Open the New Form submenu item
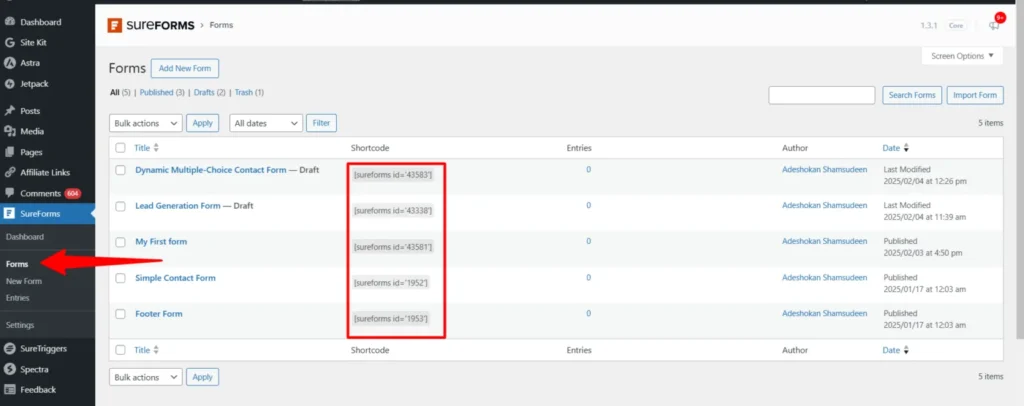This screenshot has width=1024, height=406. click(24, 281)
